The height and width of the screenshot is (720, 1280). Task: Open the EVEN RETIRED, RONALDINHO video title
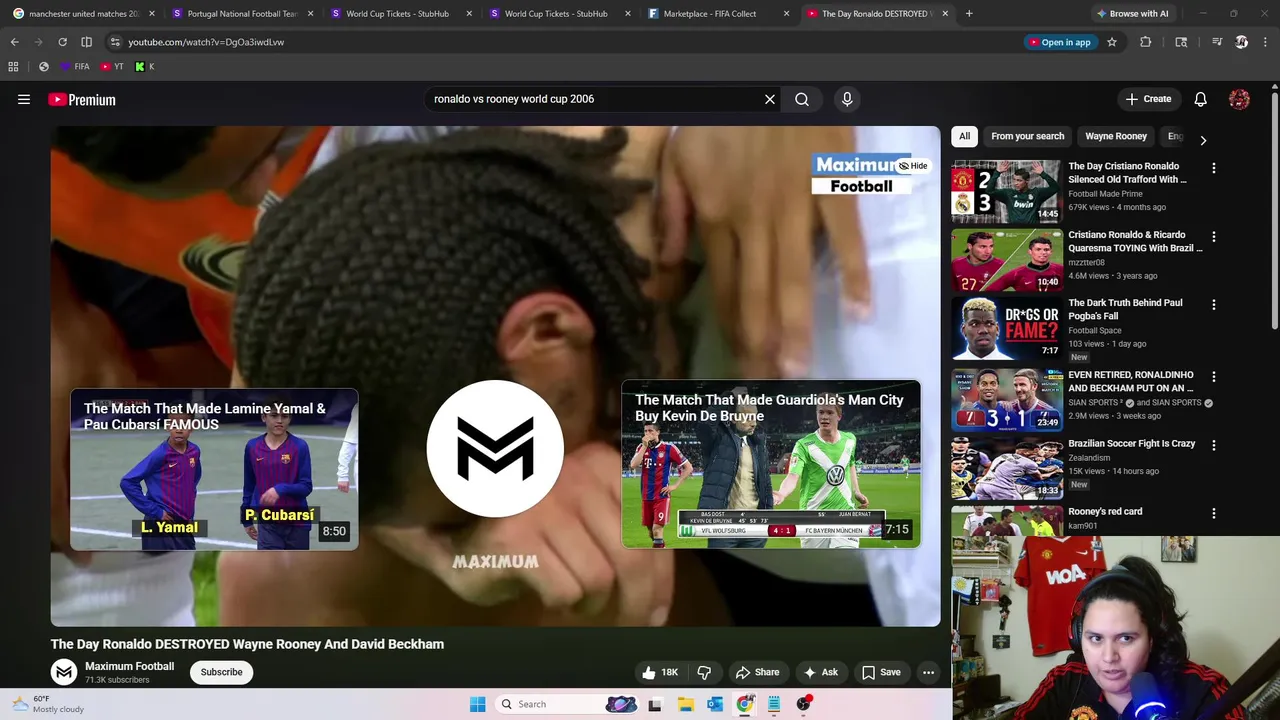[x=1131, y=381]
